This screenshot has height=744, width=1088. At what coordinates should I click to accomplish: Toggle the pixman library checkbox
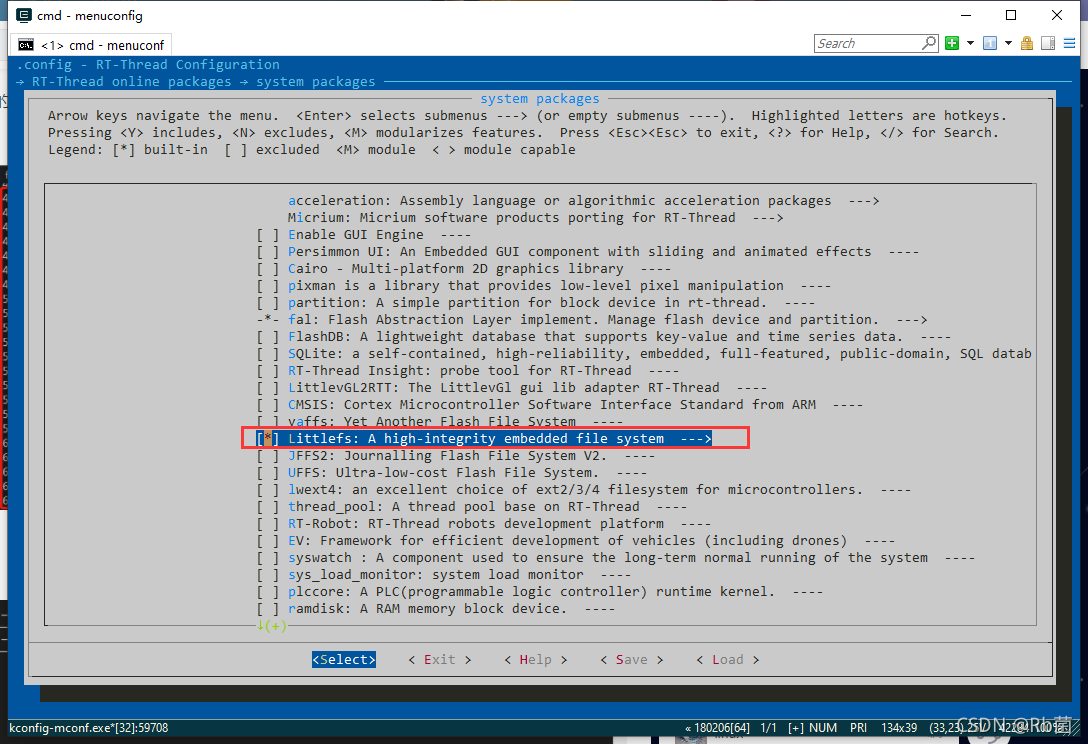tap(267, 286)
